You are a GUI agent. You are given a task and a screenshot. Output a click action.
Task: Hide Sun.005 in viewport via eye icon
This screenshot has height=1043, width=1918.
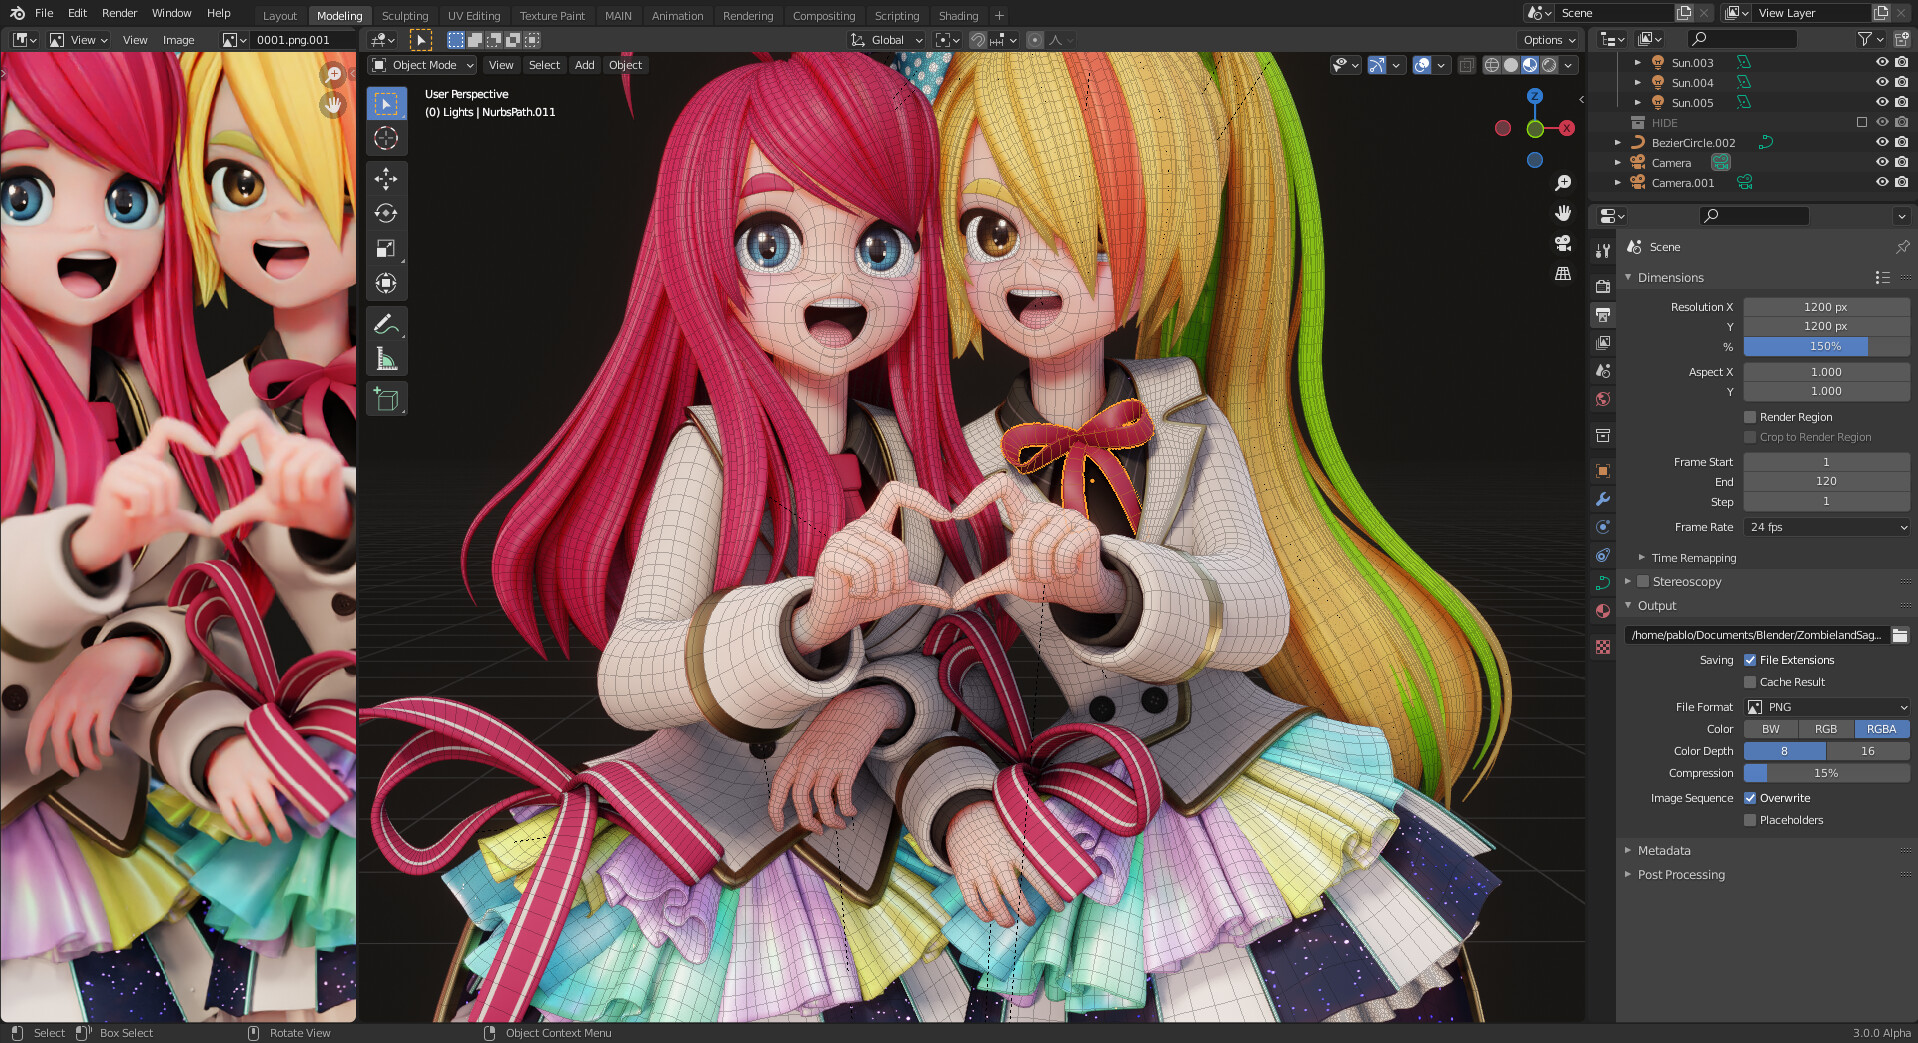(x=1882, y=102)
